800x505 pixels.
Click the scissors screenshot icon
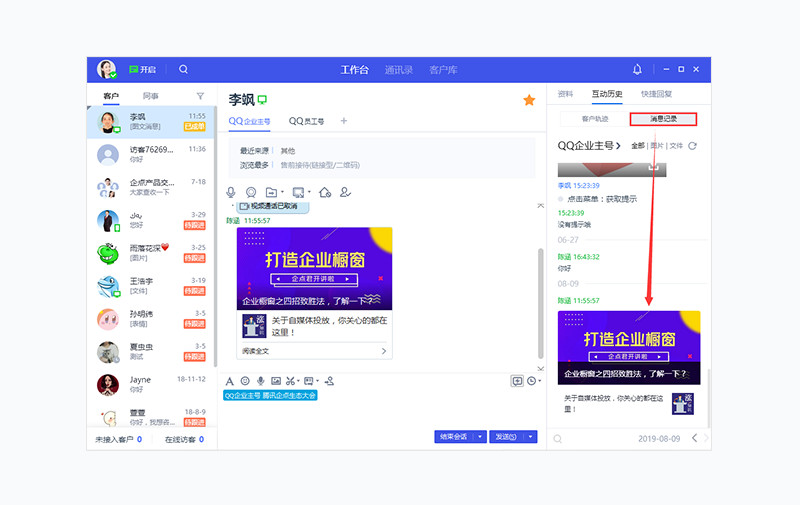[290, 381]
